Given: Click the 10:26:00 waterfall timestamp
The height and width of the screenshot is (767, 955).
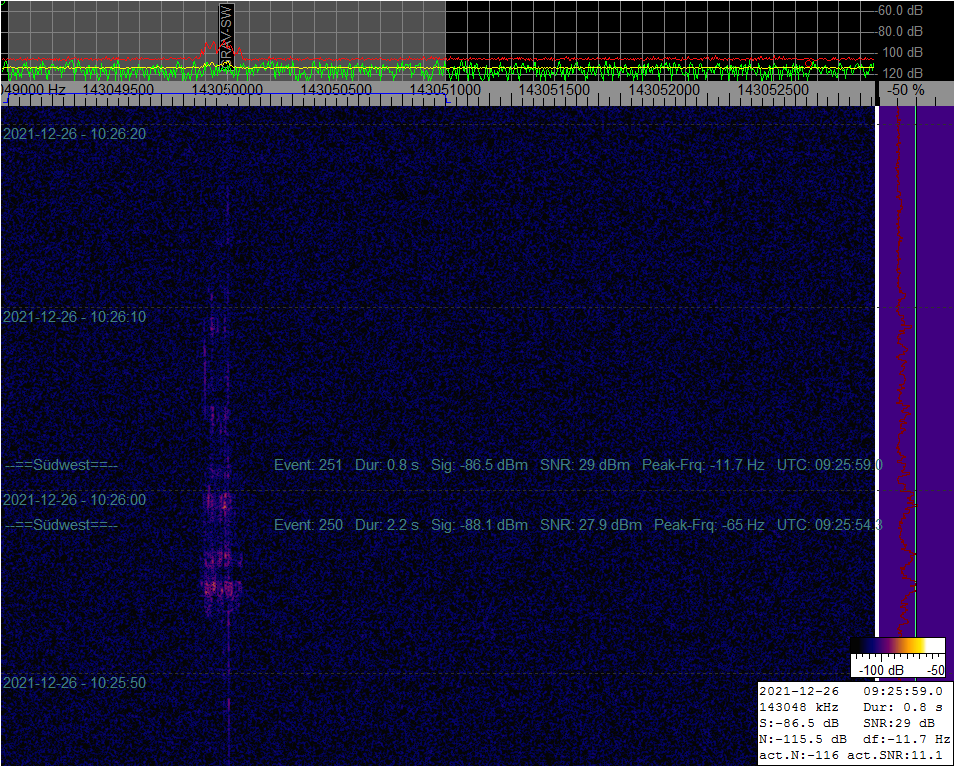Looking at the screenshot, I should [74, 500].
